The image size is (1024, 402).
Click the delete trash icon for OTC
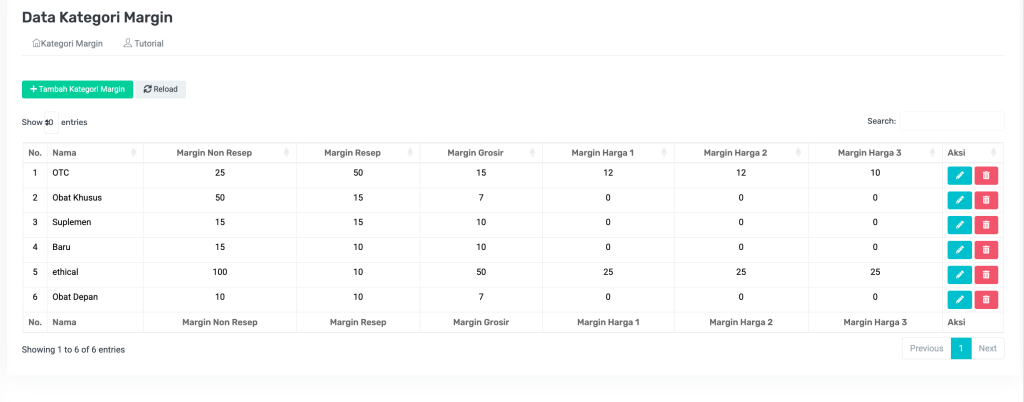tap(986, 175)
